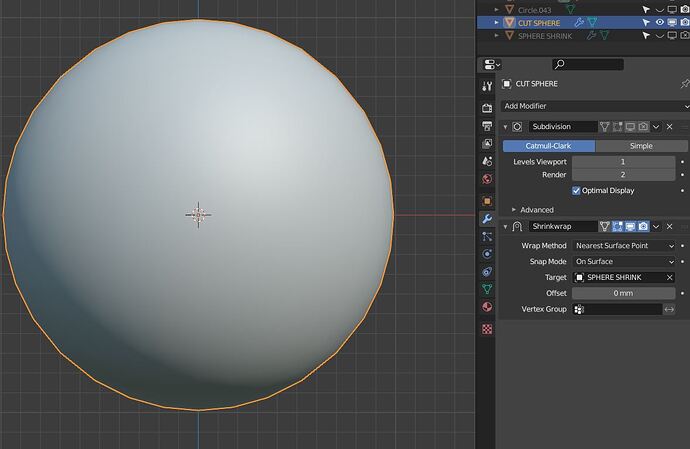Click the CUT SPHERE mesh icon in outliner

coord(510,22)
